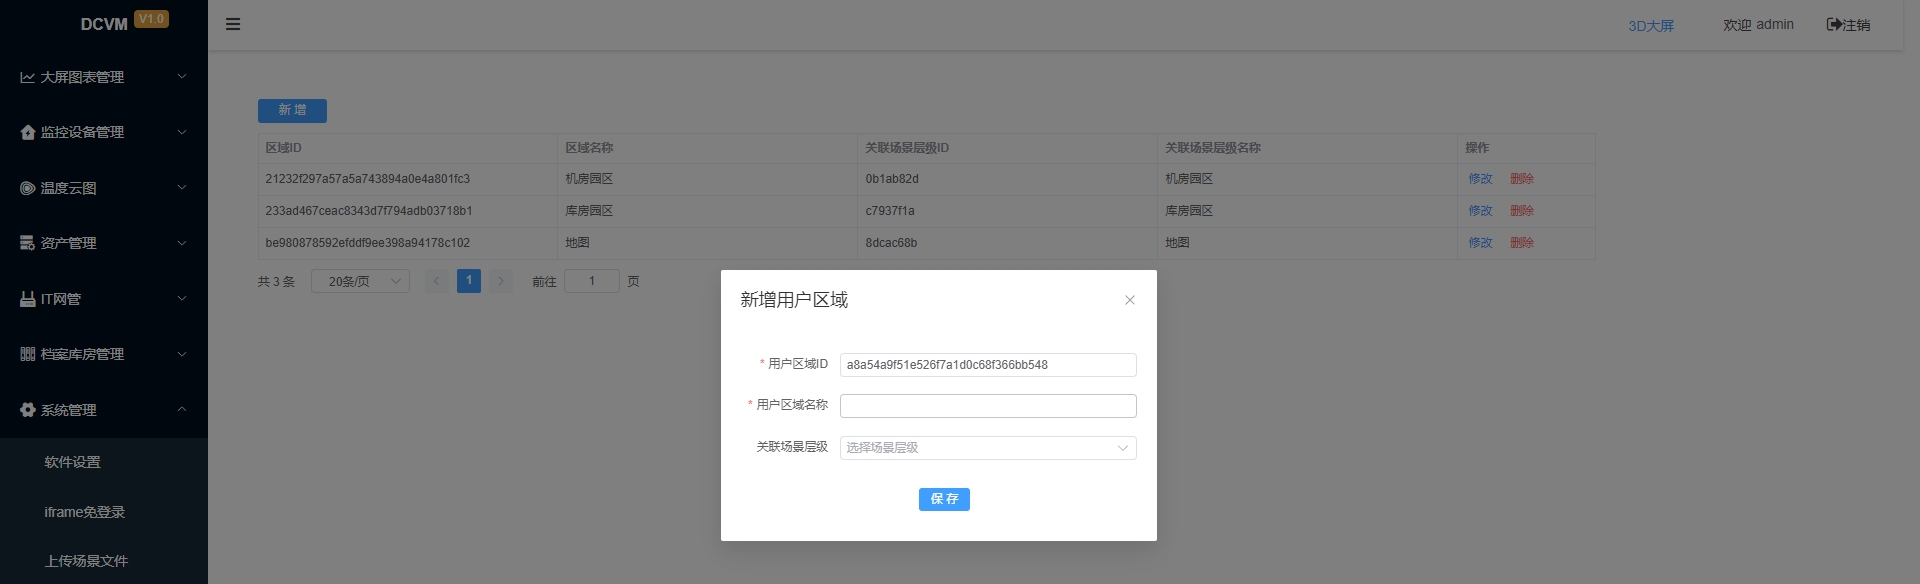Viewport: 1920px width, 584px height.
Task: Click the logout arrow icon next to 注销
Action: [1834, 24]
